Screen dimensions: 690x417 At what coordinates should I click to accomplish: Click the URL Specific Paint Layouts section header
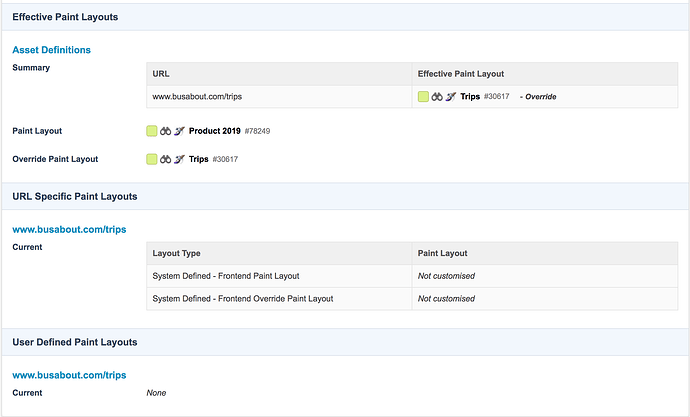point(74,197)
